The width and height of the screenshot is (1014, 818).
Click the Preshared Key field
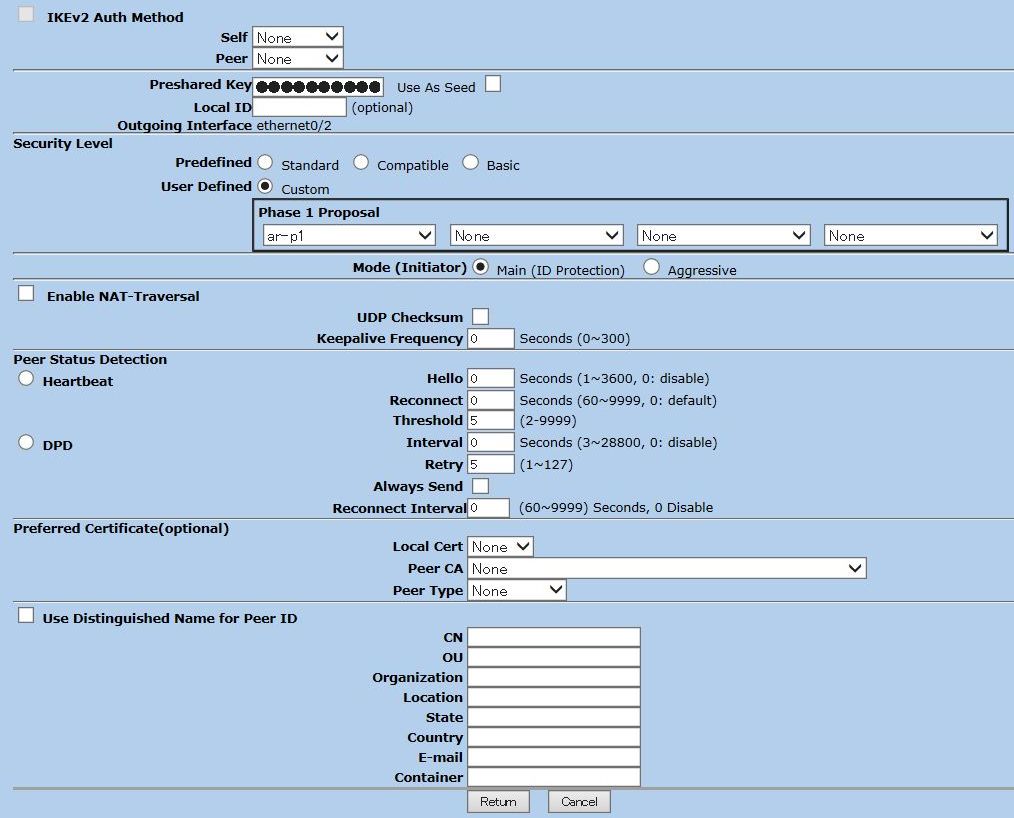coord(318,87)
